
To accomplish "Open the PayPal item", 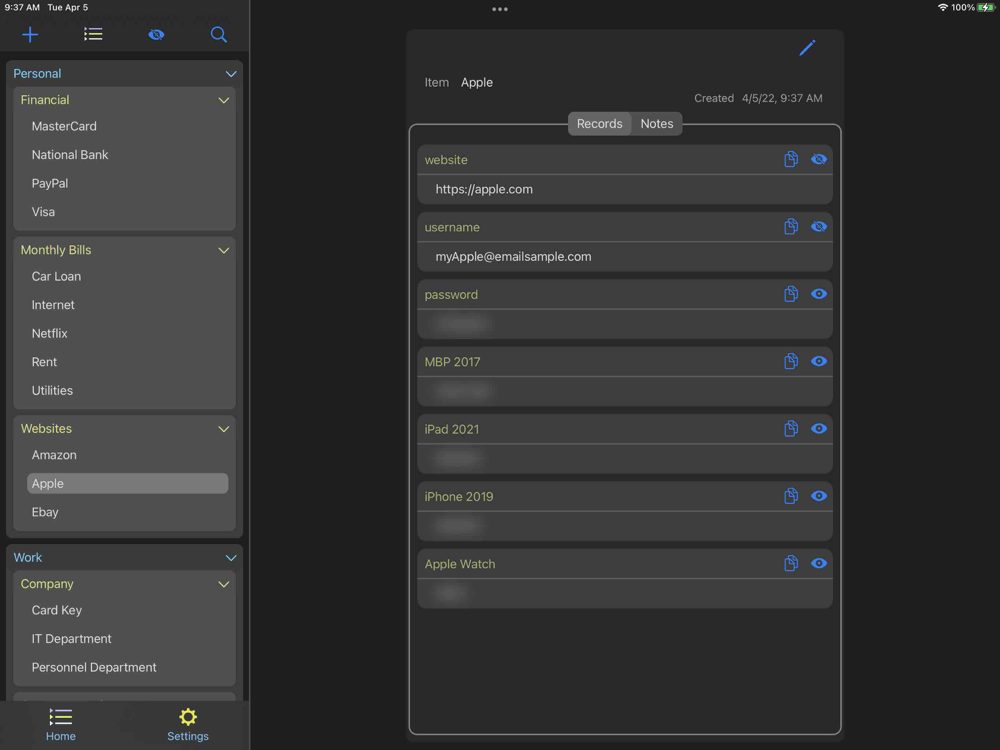I will [50, 184].
